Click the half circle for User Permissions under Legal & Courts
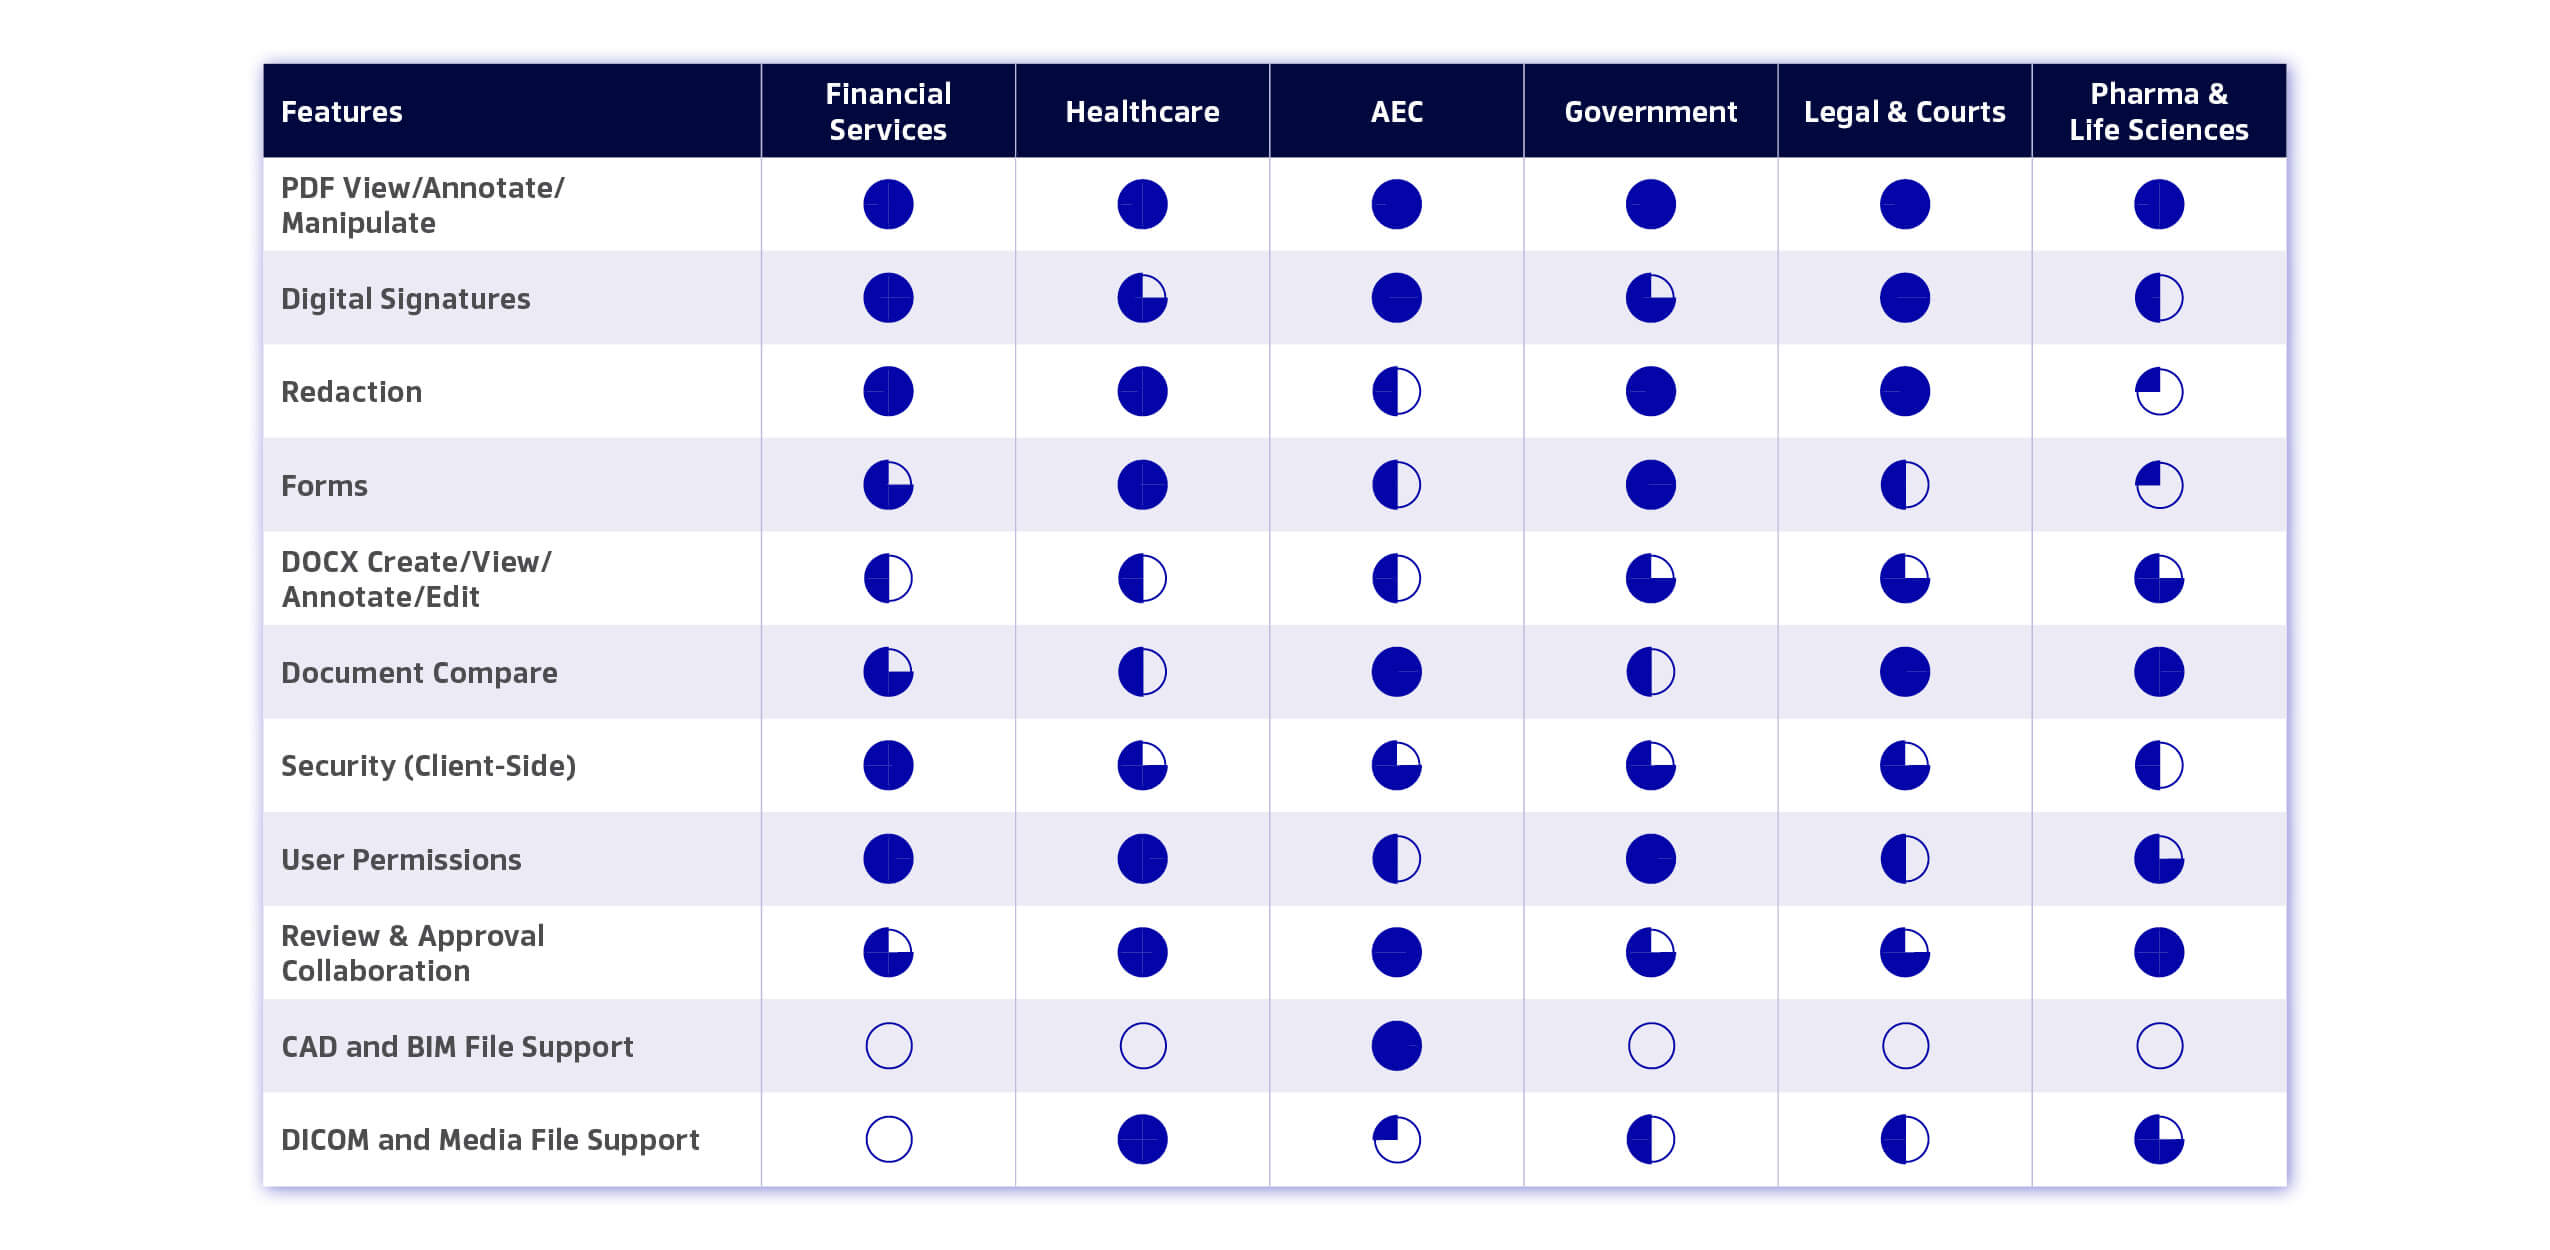 coord(1904,859)
